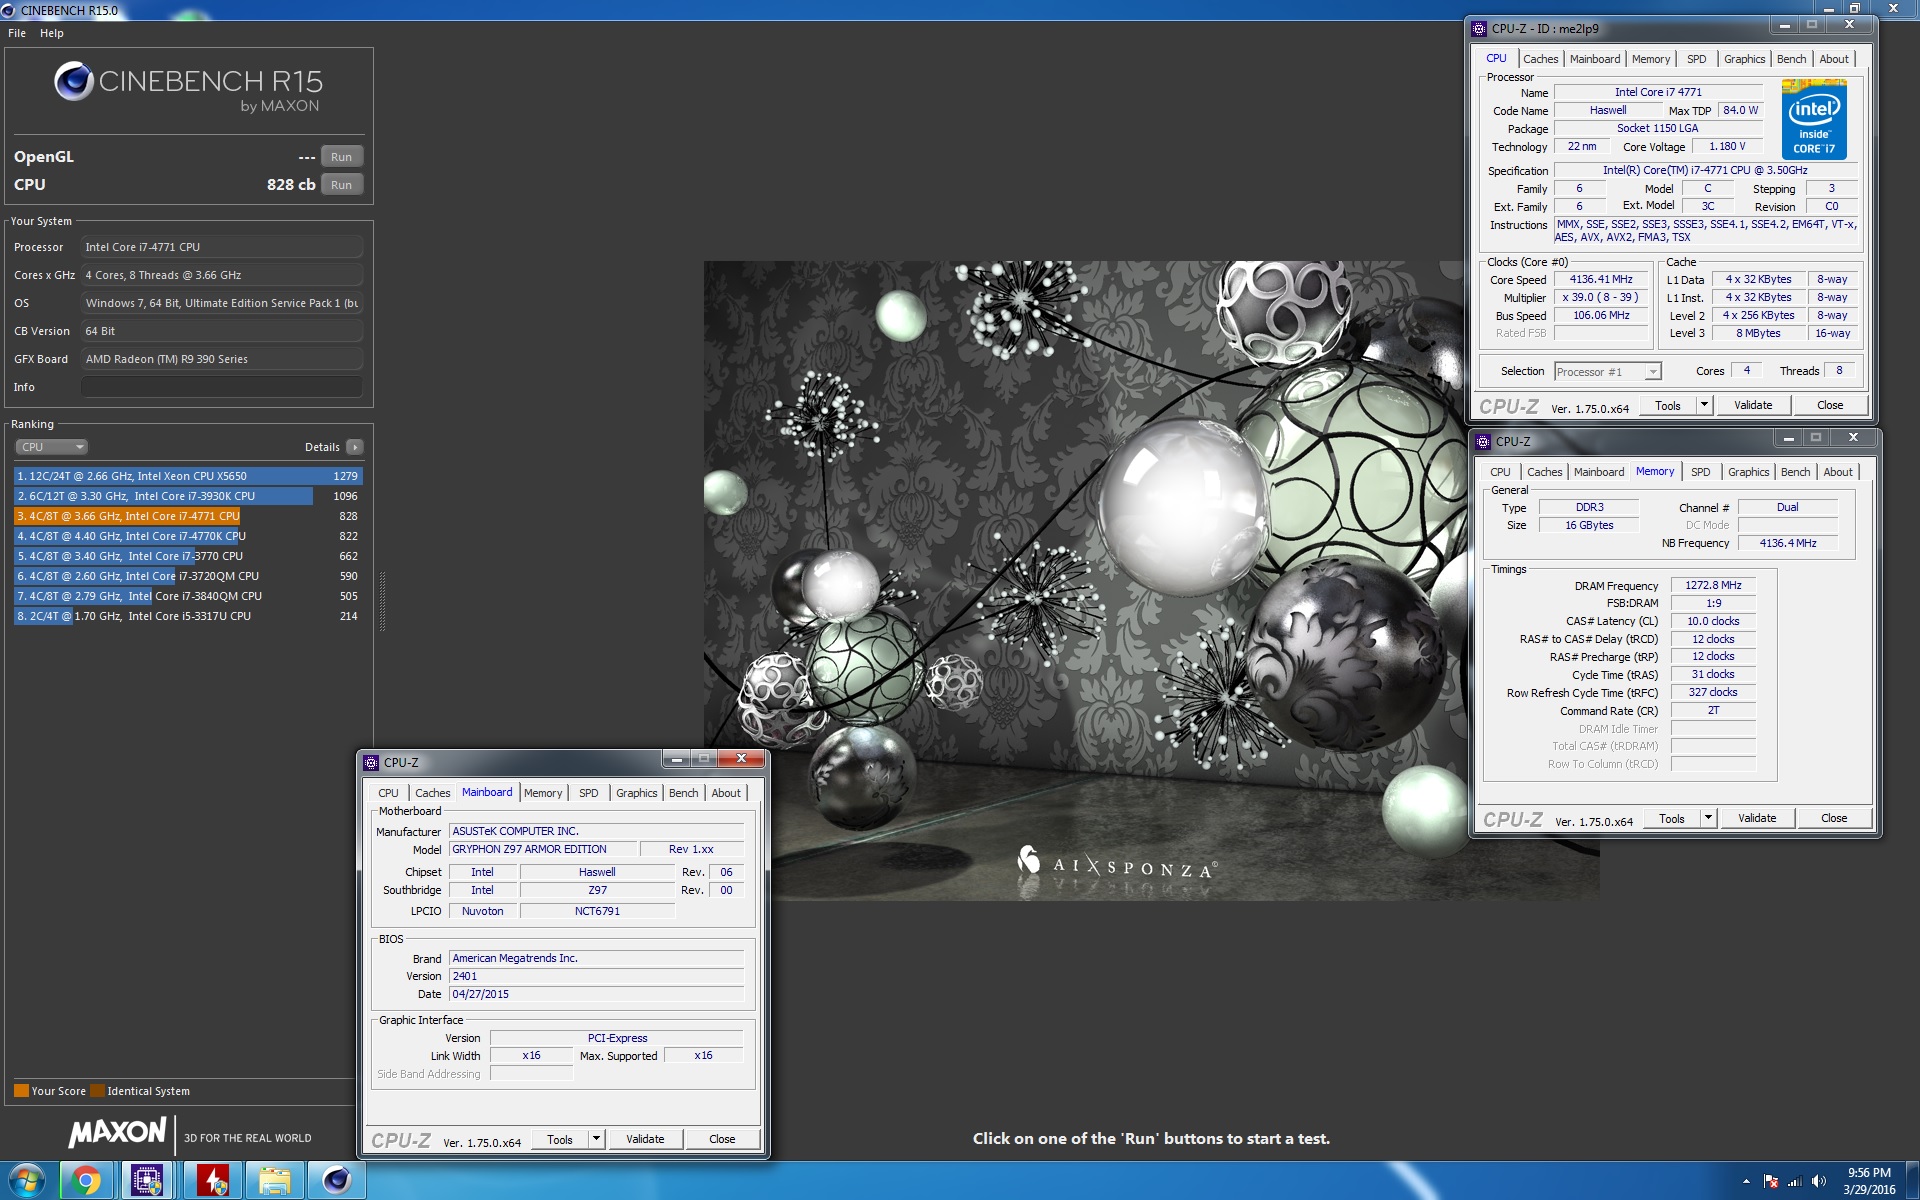
Task: Open CPU tab in Memory CPU-Z window
Action: tap(1500, 472)
